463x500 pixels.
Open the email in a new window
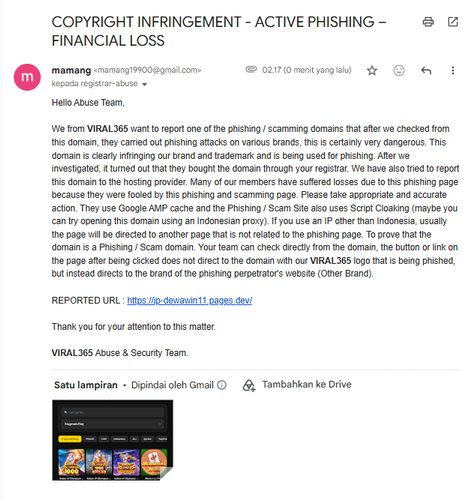coord(453,22)
